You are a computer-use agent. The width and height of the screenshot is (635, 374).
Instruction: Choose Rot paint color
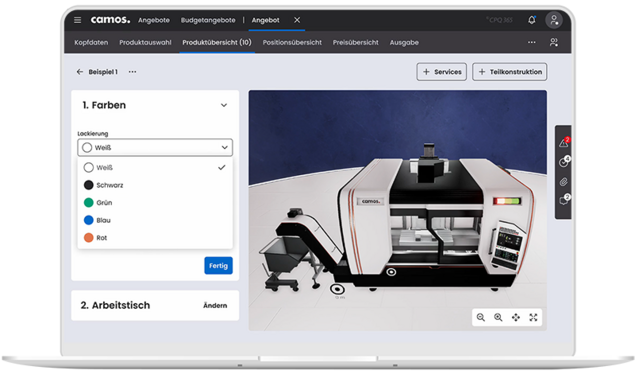point(155,238)
